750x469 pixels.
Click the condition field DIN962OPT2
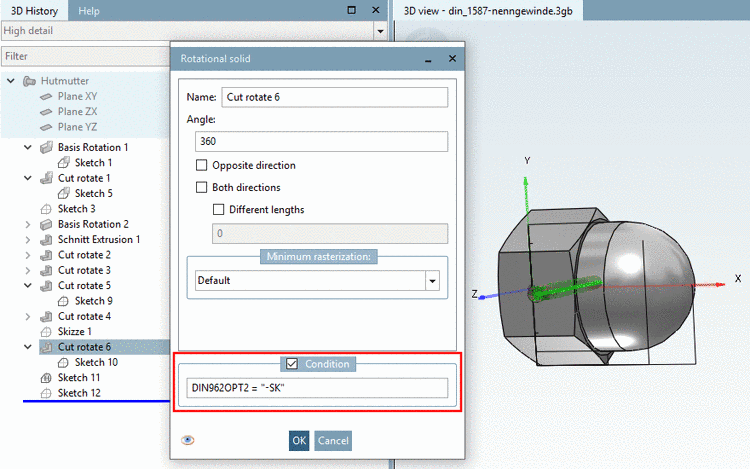(x=317, y=388)
